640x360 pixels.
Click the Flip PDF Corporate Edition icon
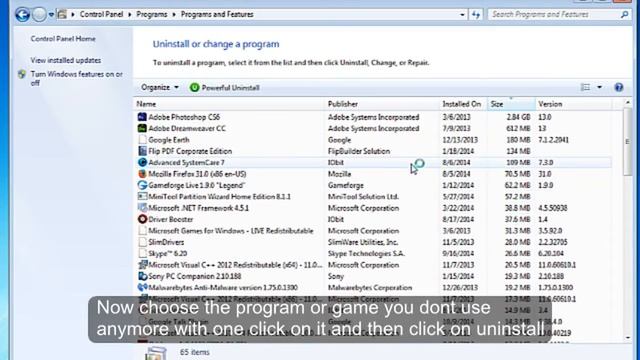[142, 151]
